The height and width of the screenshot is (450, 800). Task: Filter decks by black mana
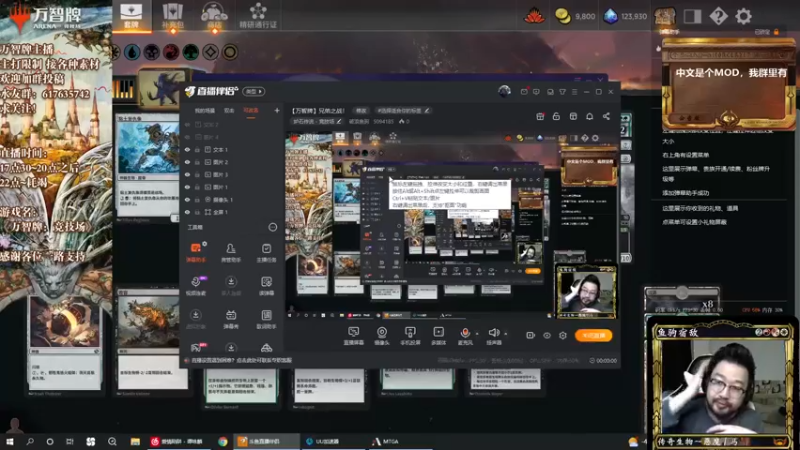click(152, 52)
